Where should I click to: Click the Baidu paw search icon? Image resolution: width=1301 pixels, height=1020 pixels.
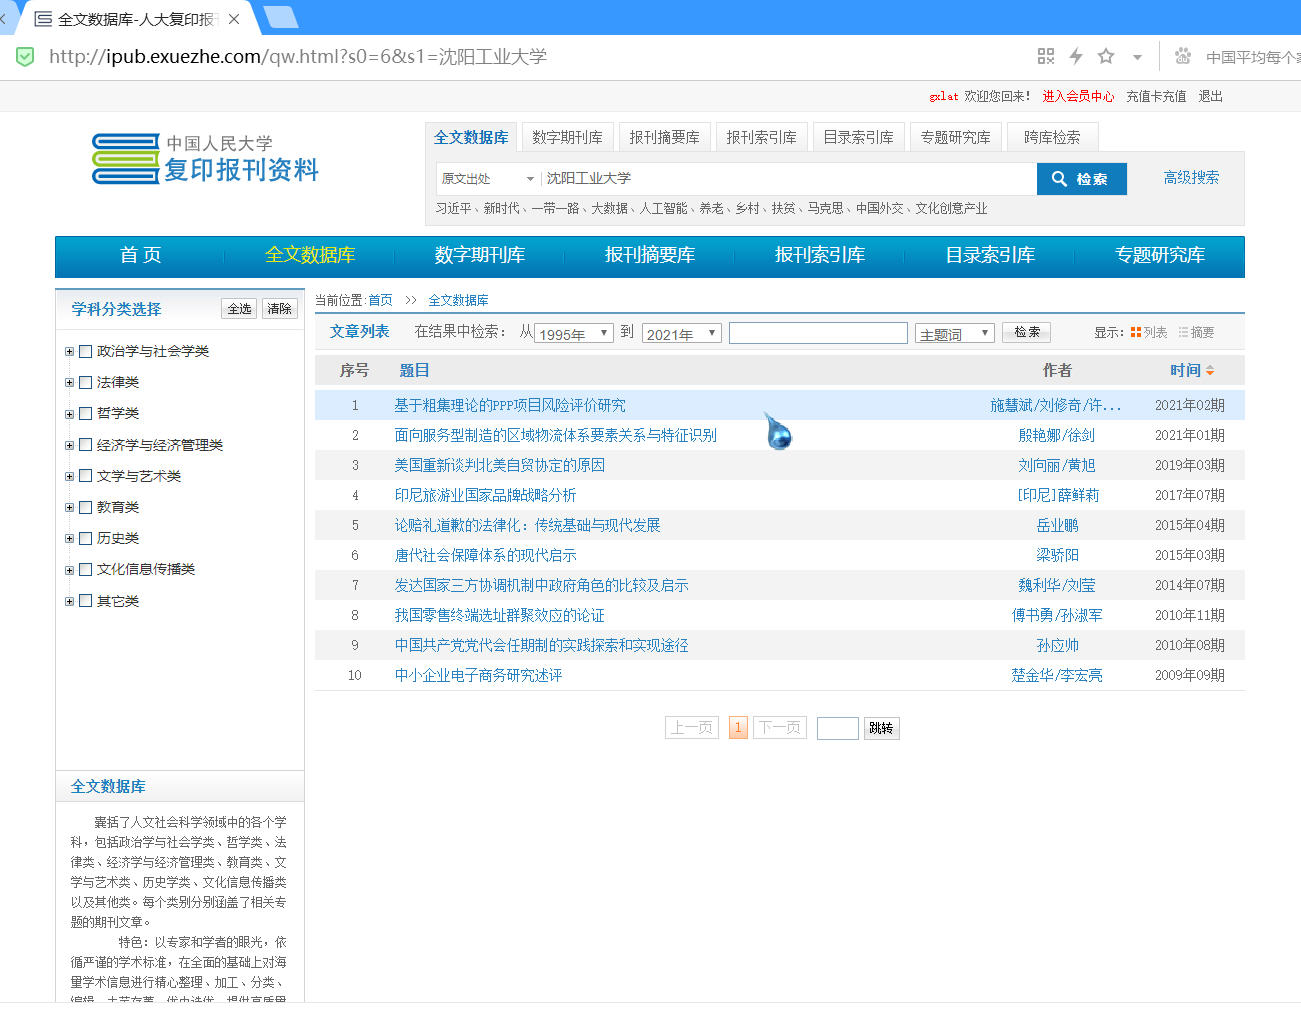(x=1183, y=56)
